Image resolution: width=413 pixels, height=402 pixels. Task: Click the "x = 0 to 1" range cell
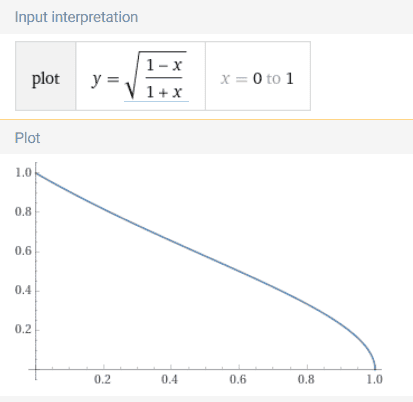(258, 76)
